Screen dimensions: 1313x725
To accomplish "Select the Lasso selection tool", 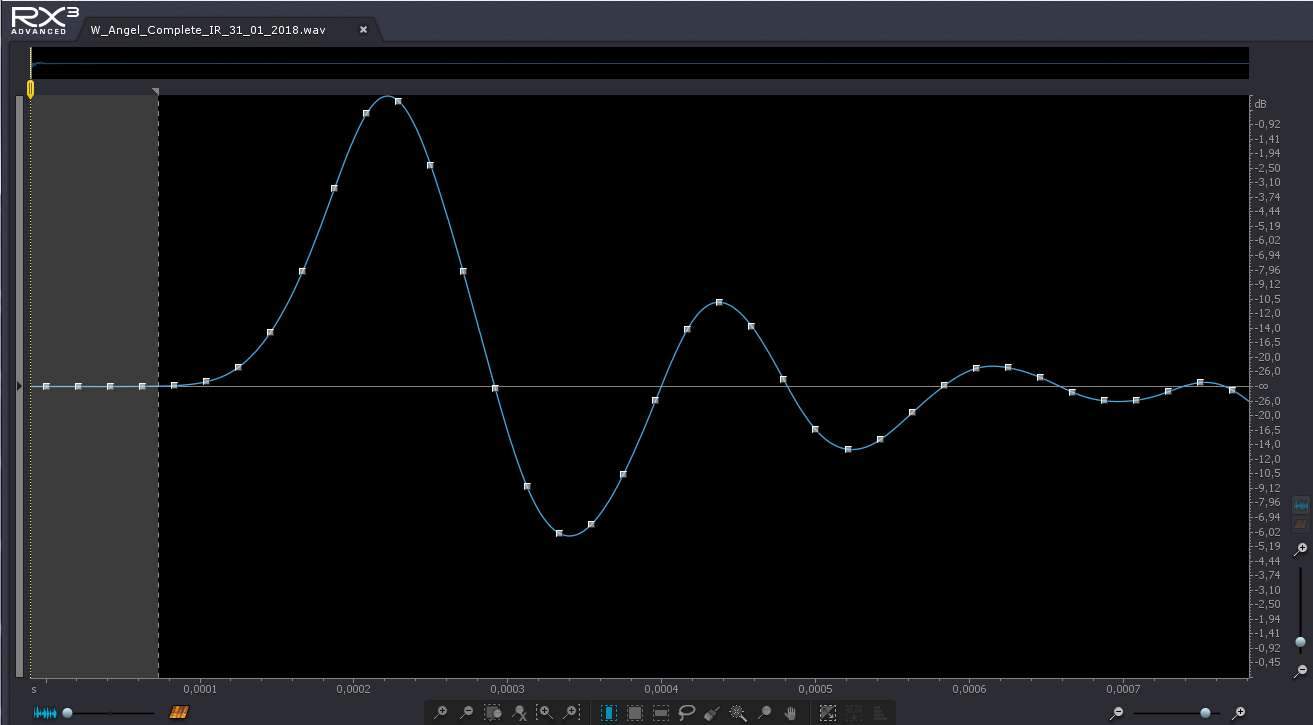I will tap(687, 713).
